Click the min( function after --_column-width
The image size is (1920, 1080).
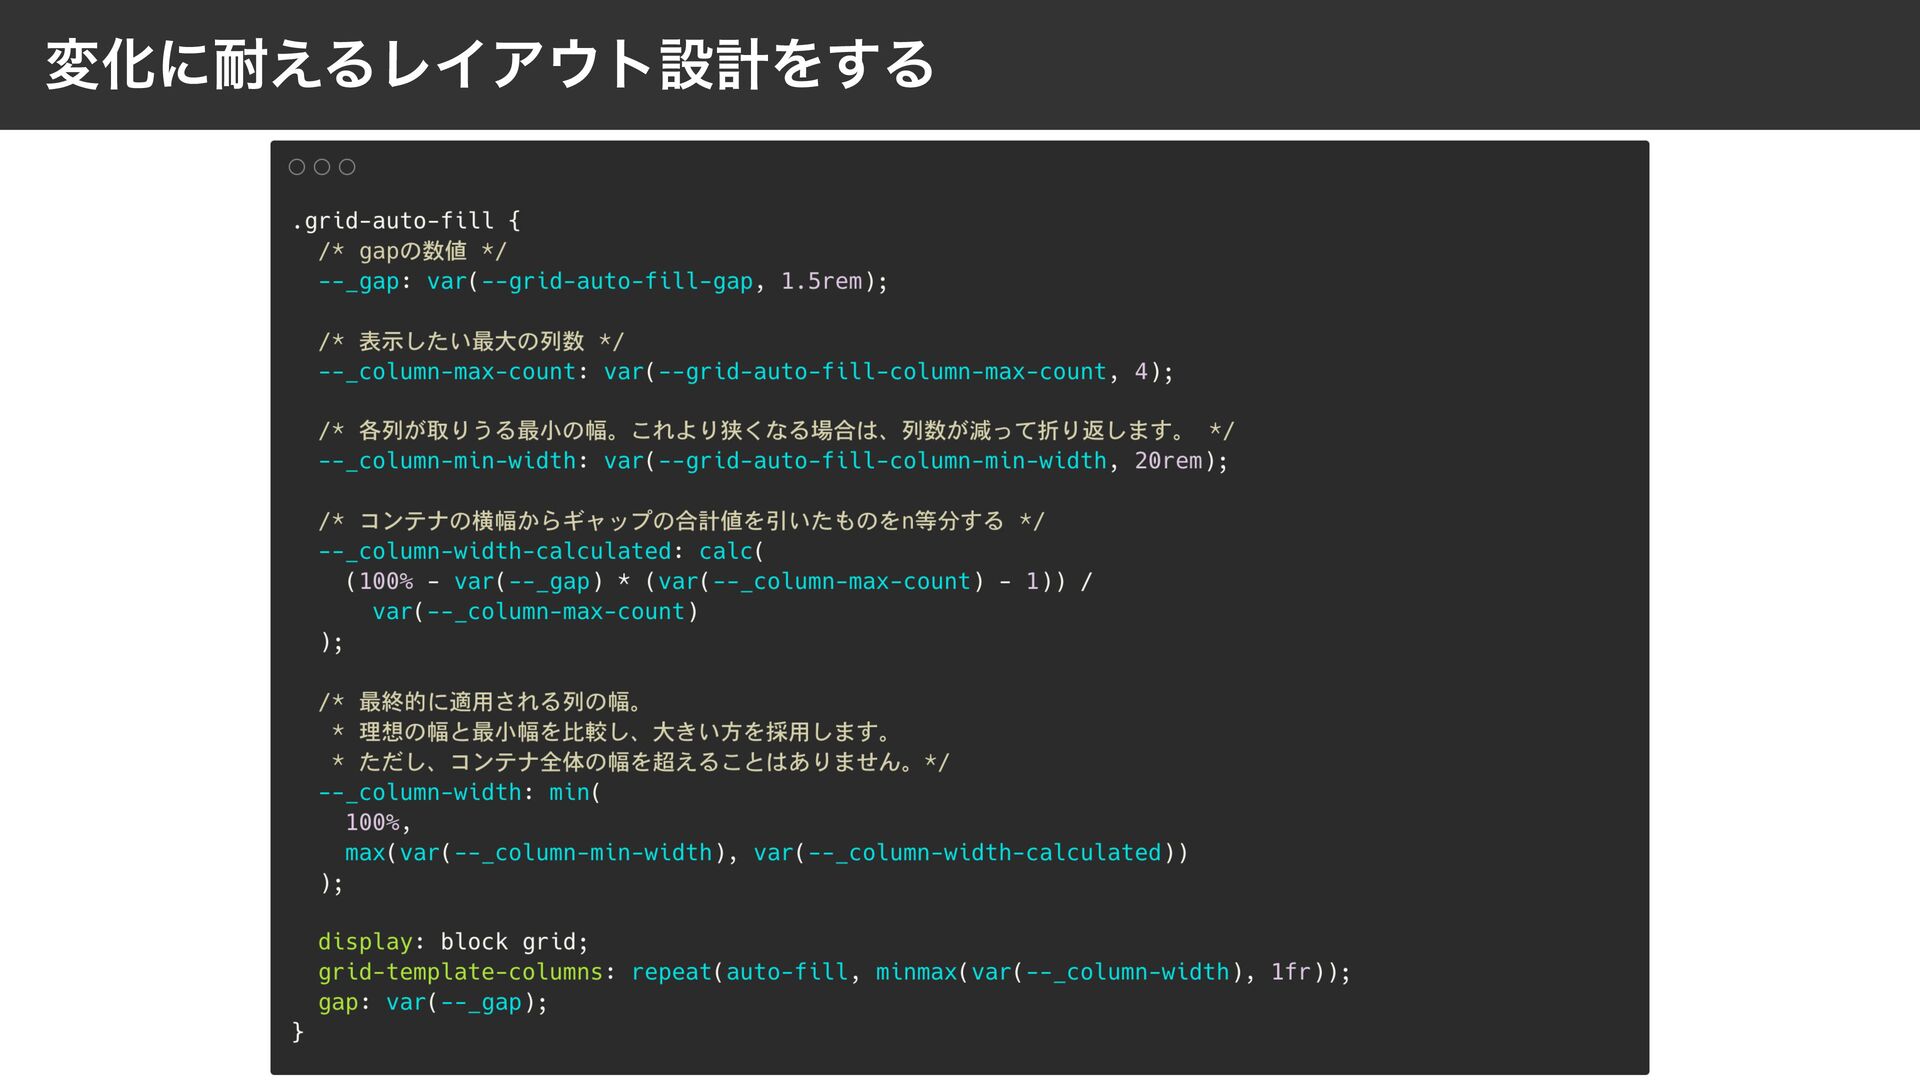pos(570,793)
